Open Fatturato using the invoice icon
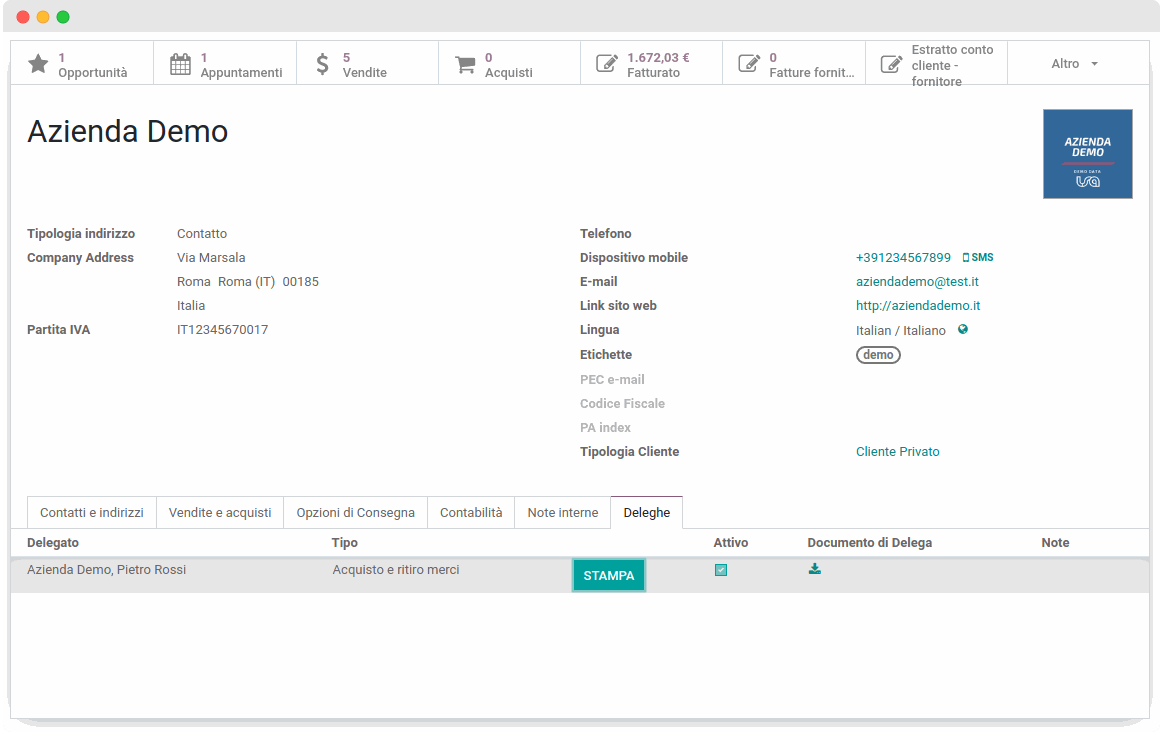Screen dimensions: 1163x732 pyautogui.click(x=606, y=62)
